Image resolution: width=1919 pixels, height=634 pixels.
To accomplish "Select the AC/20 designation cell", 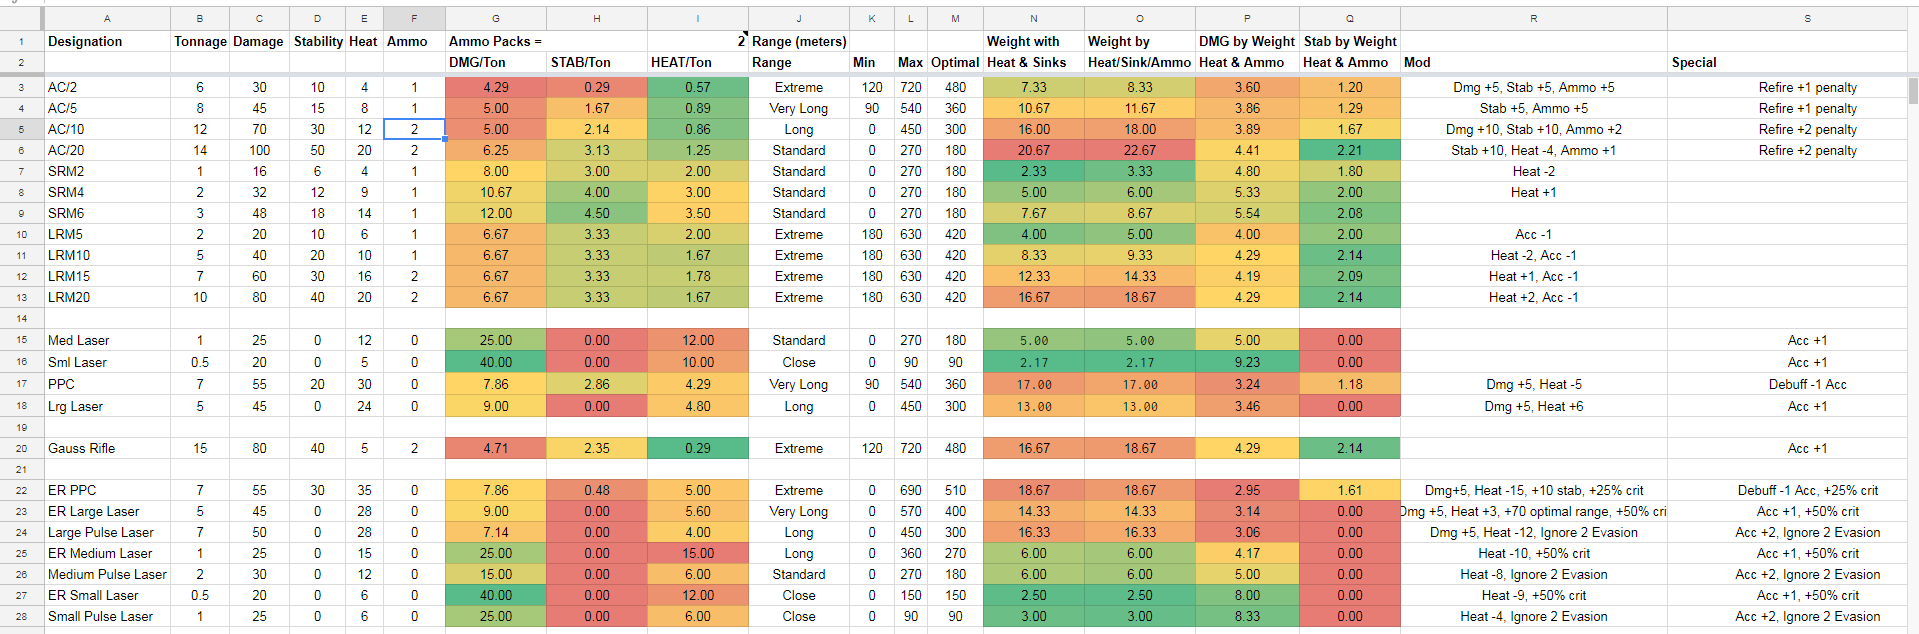I will click(x=107, y=150).
